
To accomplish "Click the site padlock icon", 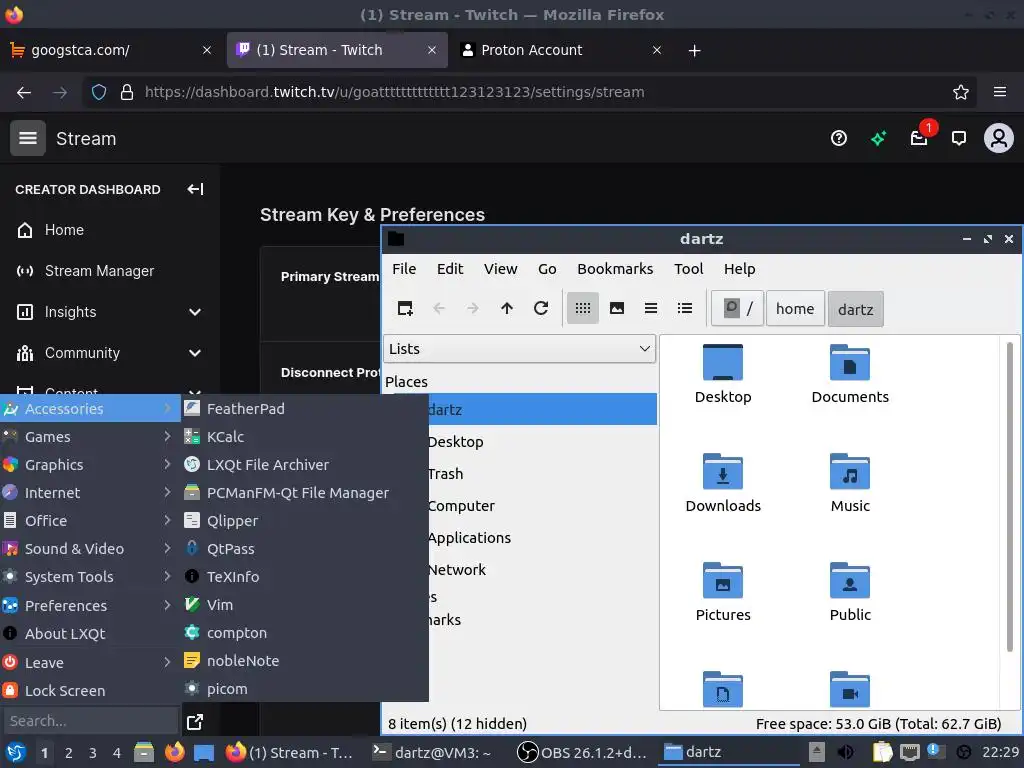I will (127, 92).
